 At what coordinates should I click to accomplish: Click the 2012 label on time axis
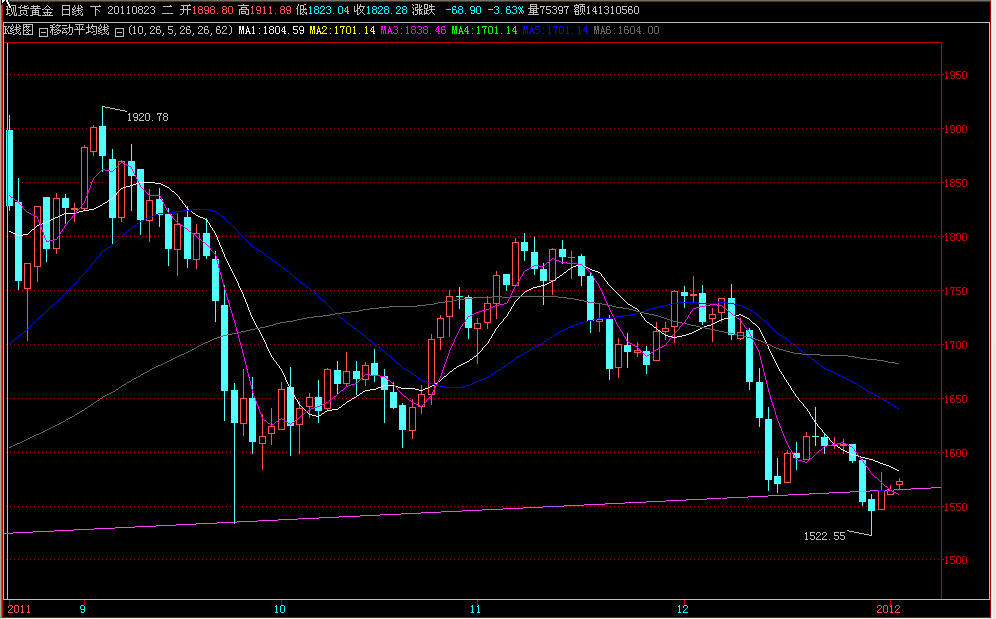(888, 609)
